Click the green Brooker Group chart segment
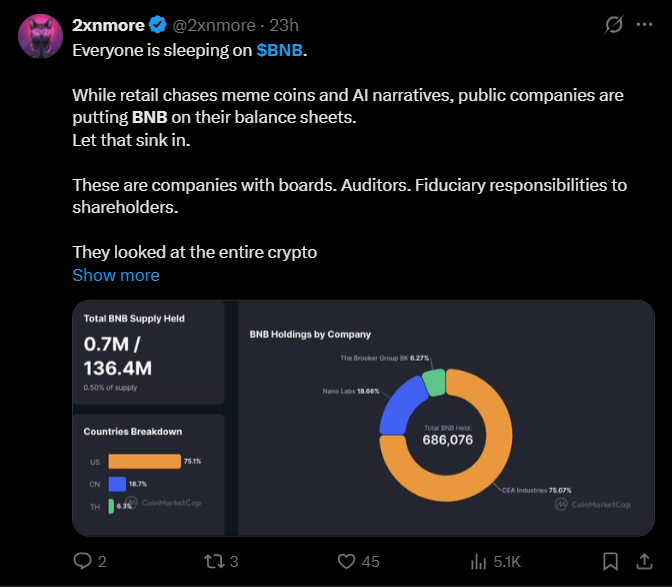Screen dimensions: 672x587 click(x=433, y=381)
